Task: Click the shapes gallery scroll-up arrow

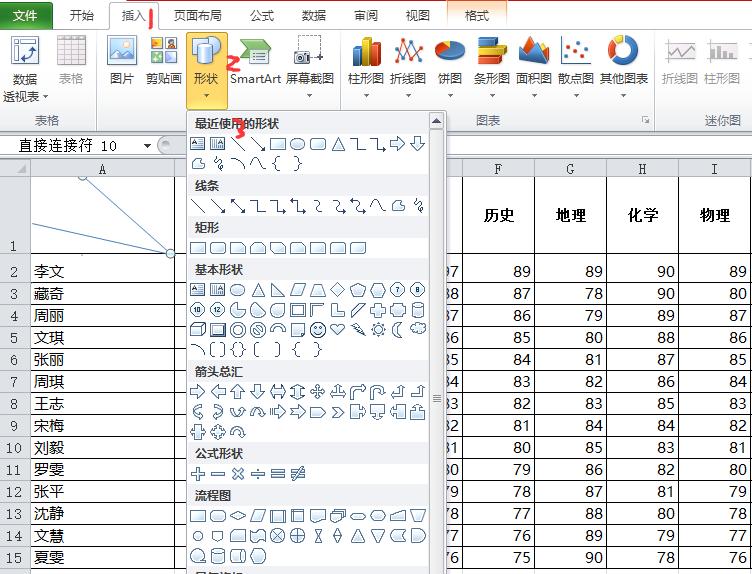Action: coord(436,121)
